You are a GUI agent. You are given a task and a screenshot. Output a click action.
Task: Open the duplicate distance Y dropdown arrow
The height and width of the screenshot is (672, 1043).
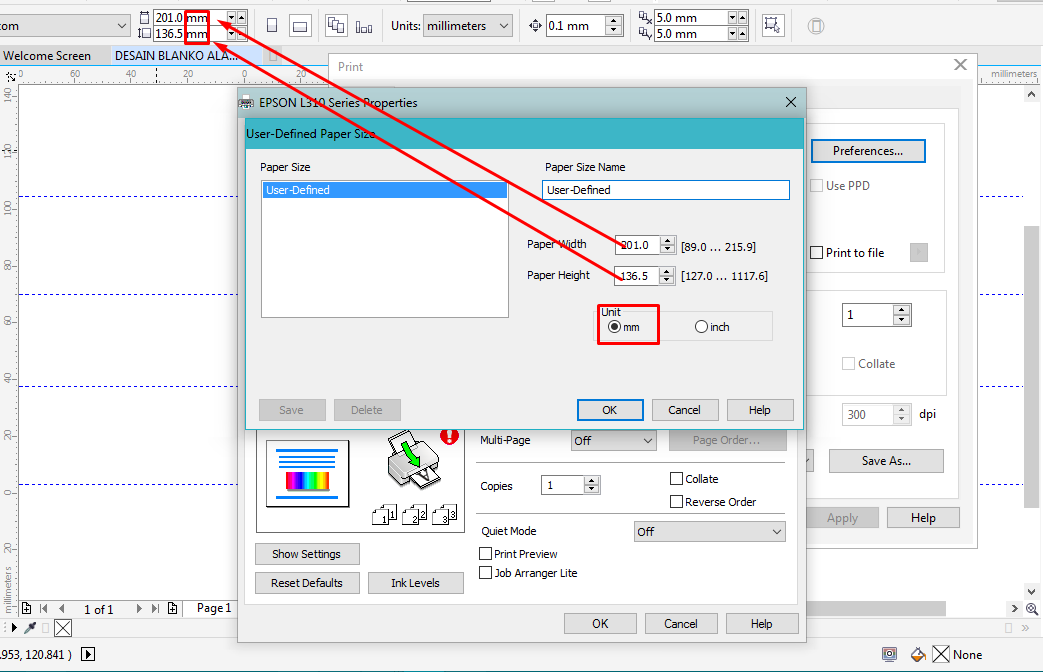[732, 33]
